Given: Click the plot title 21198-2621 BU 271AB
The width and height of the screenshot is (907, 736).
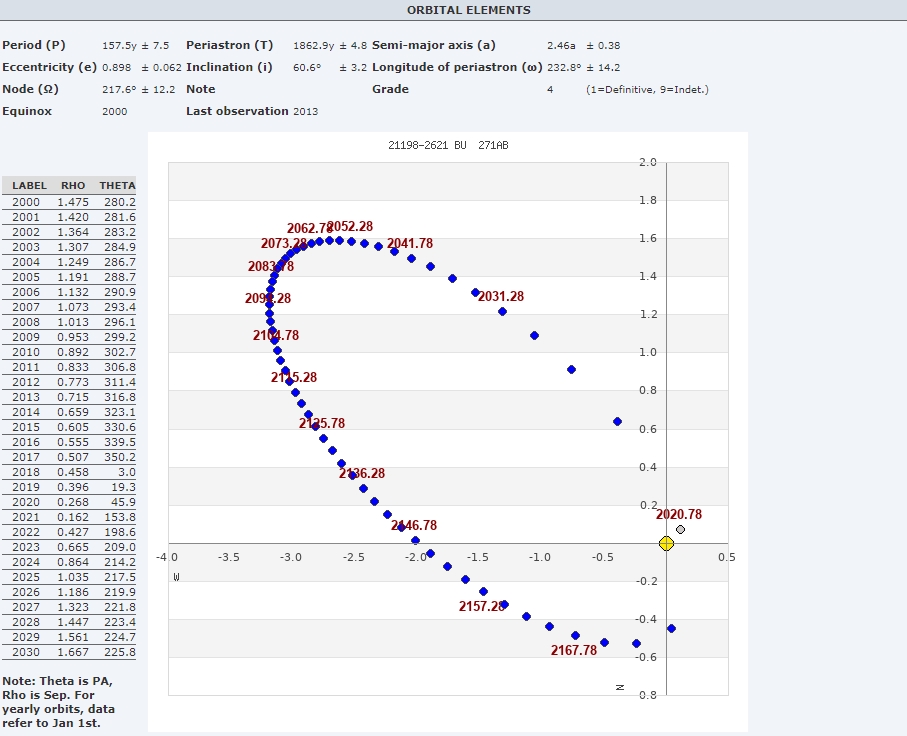Looking at the screenshot, I should point(441,146).
